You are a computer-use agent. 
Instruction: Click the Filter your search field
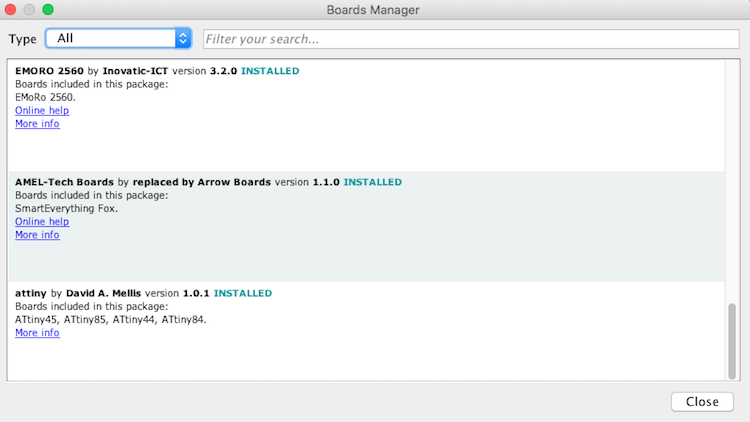(471, 39)
